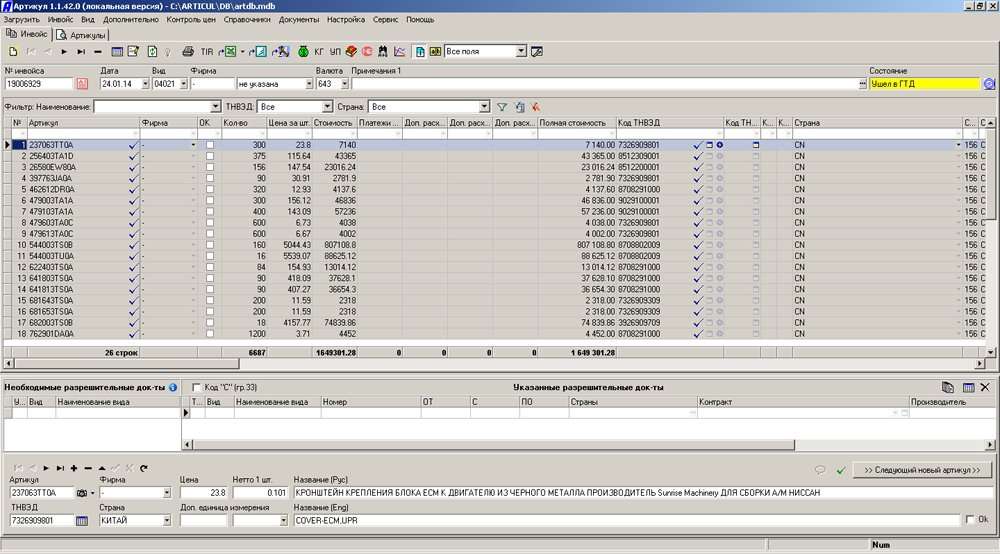
Task: Open the Документы menu
Action: [x=298, y=20]
